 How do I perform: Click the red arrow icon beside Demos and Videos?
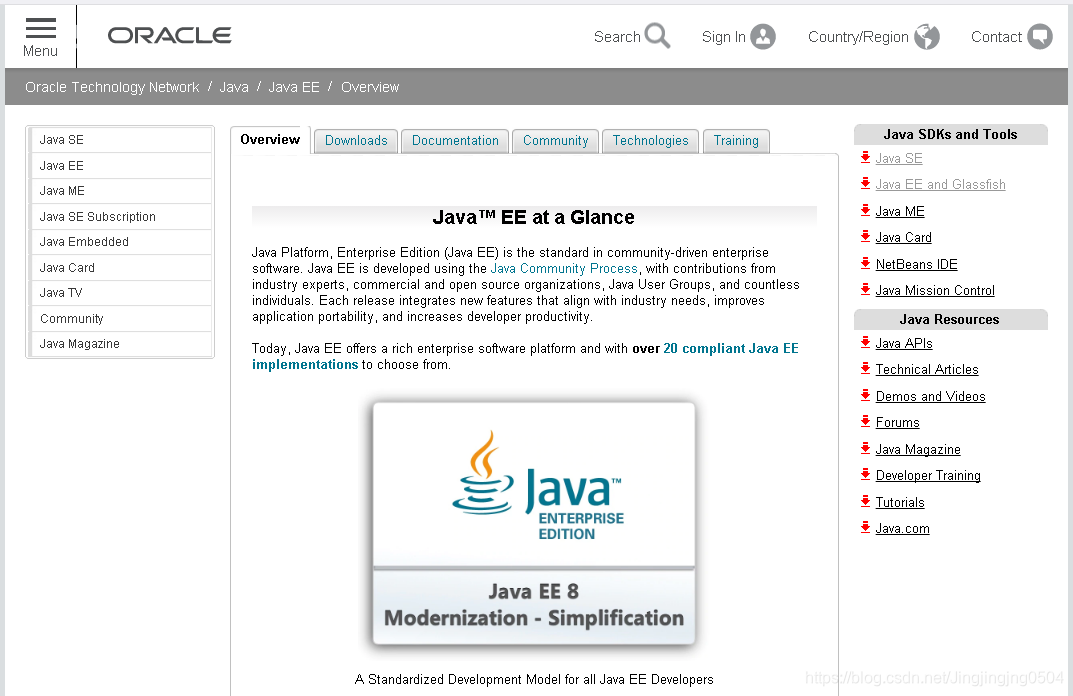(x=866, y=396)
